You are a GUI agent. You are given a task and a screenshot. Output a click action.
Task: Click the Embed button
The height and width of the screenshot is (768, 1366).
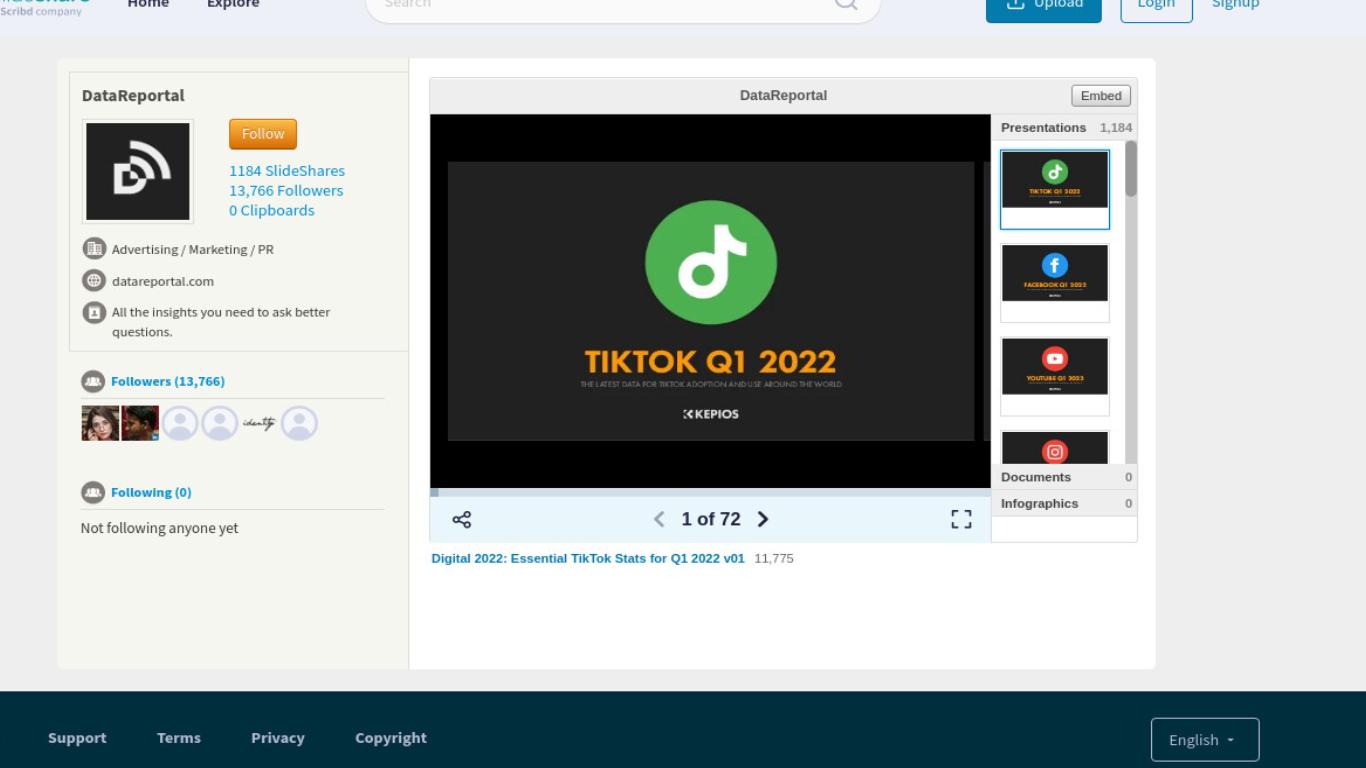(x=1101, y=96)
